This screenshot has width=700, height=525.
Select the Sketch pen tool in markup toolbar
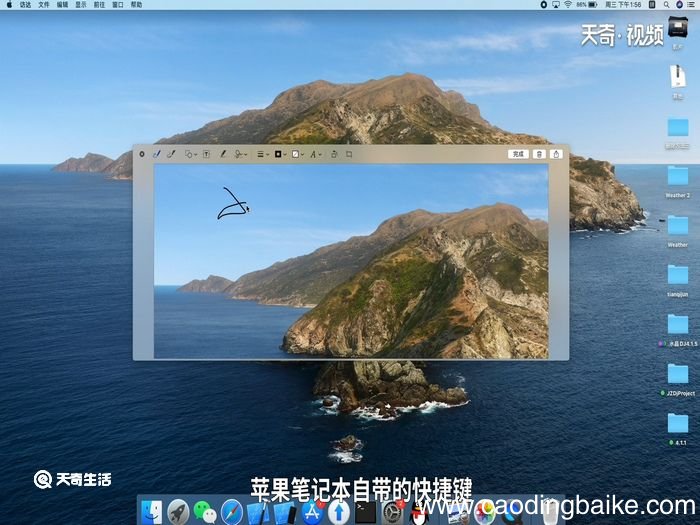[157, 154]
